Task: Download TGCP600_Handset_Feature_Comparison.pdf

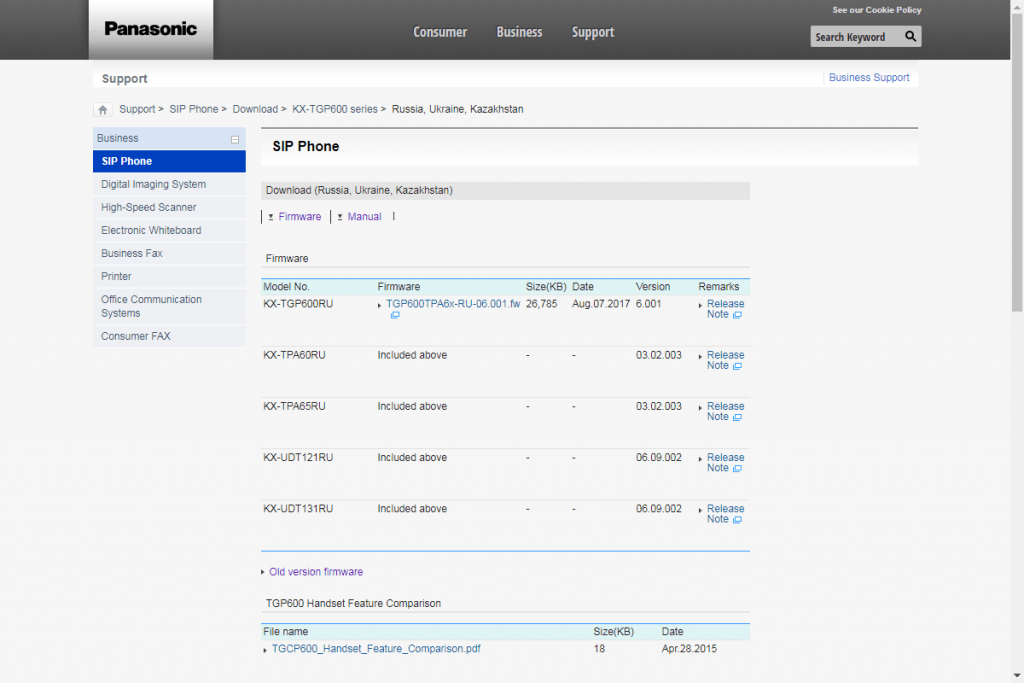Action: click(376, 648)
